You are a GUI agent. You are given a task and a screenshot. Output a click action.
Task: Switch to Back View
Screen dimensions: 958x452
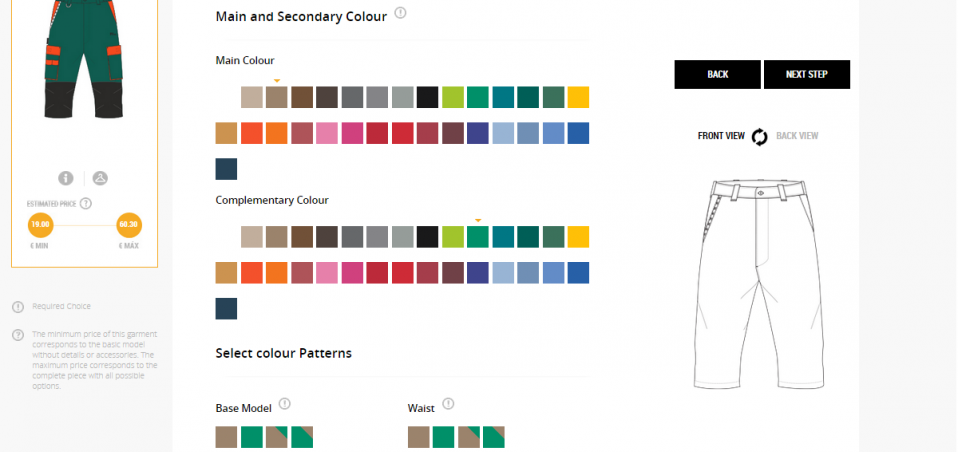pyautogui.click(x=797, y=136)
